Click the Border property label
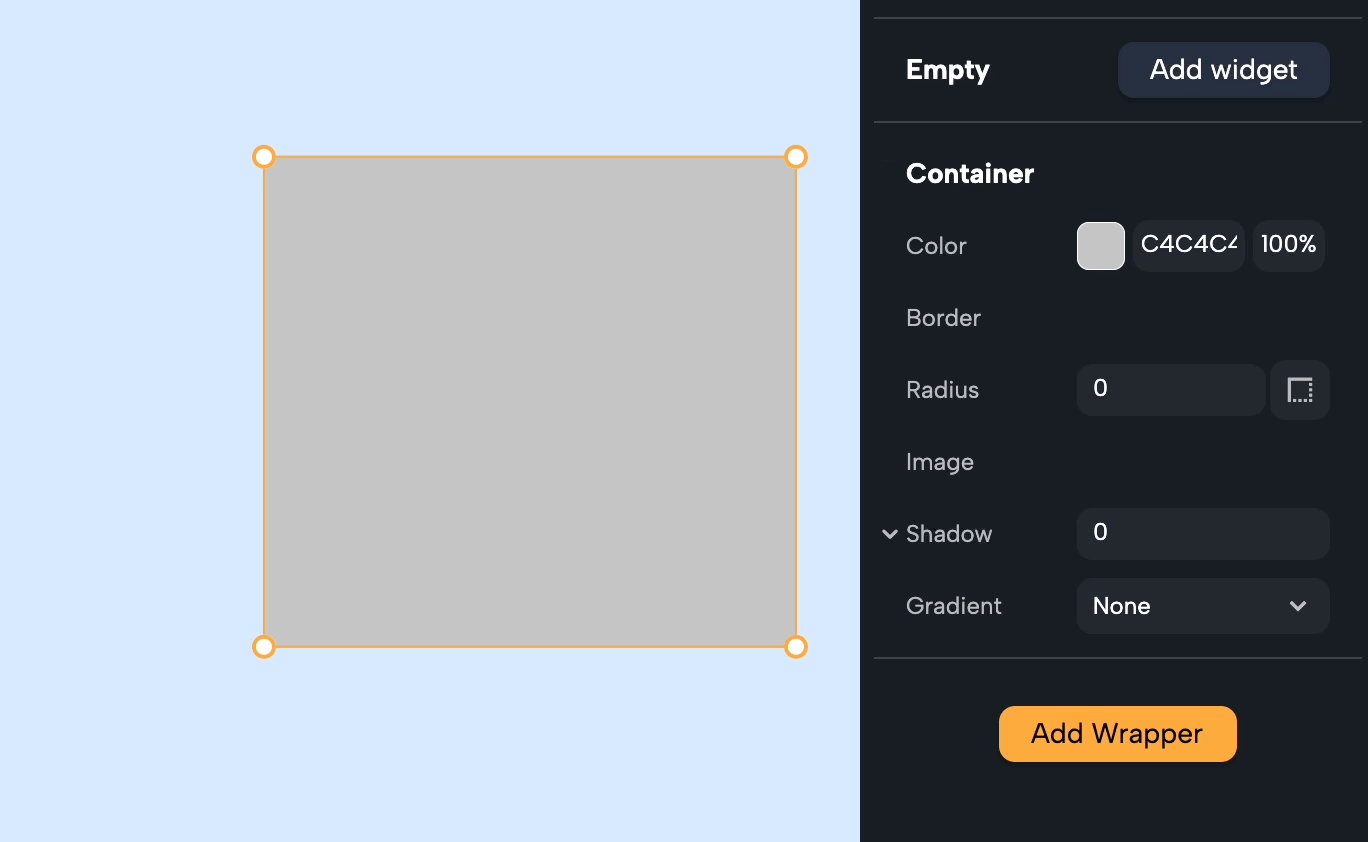The image size is (1368, 842). coord(943,318)
